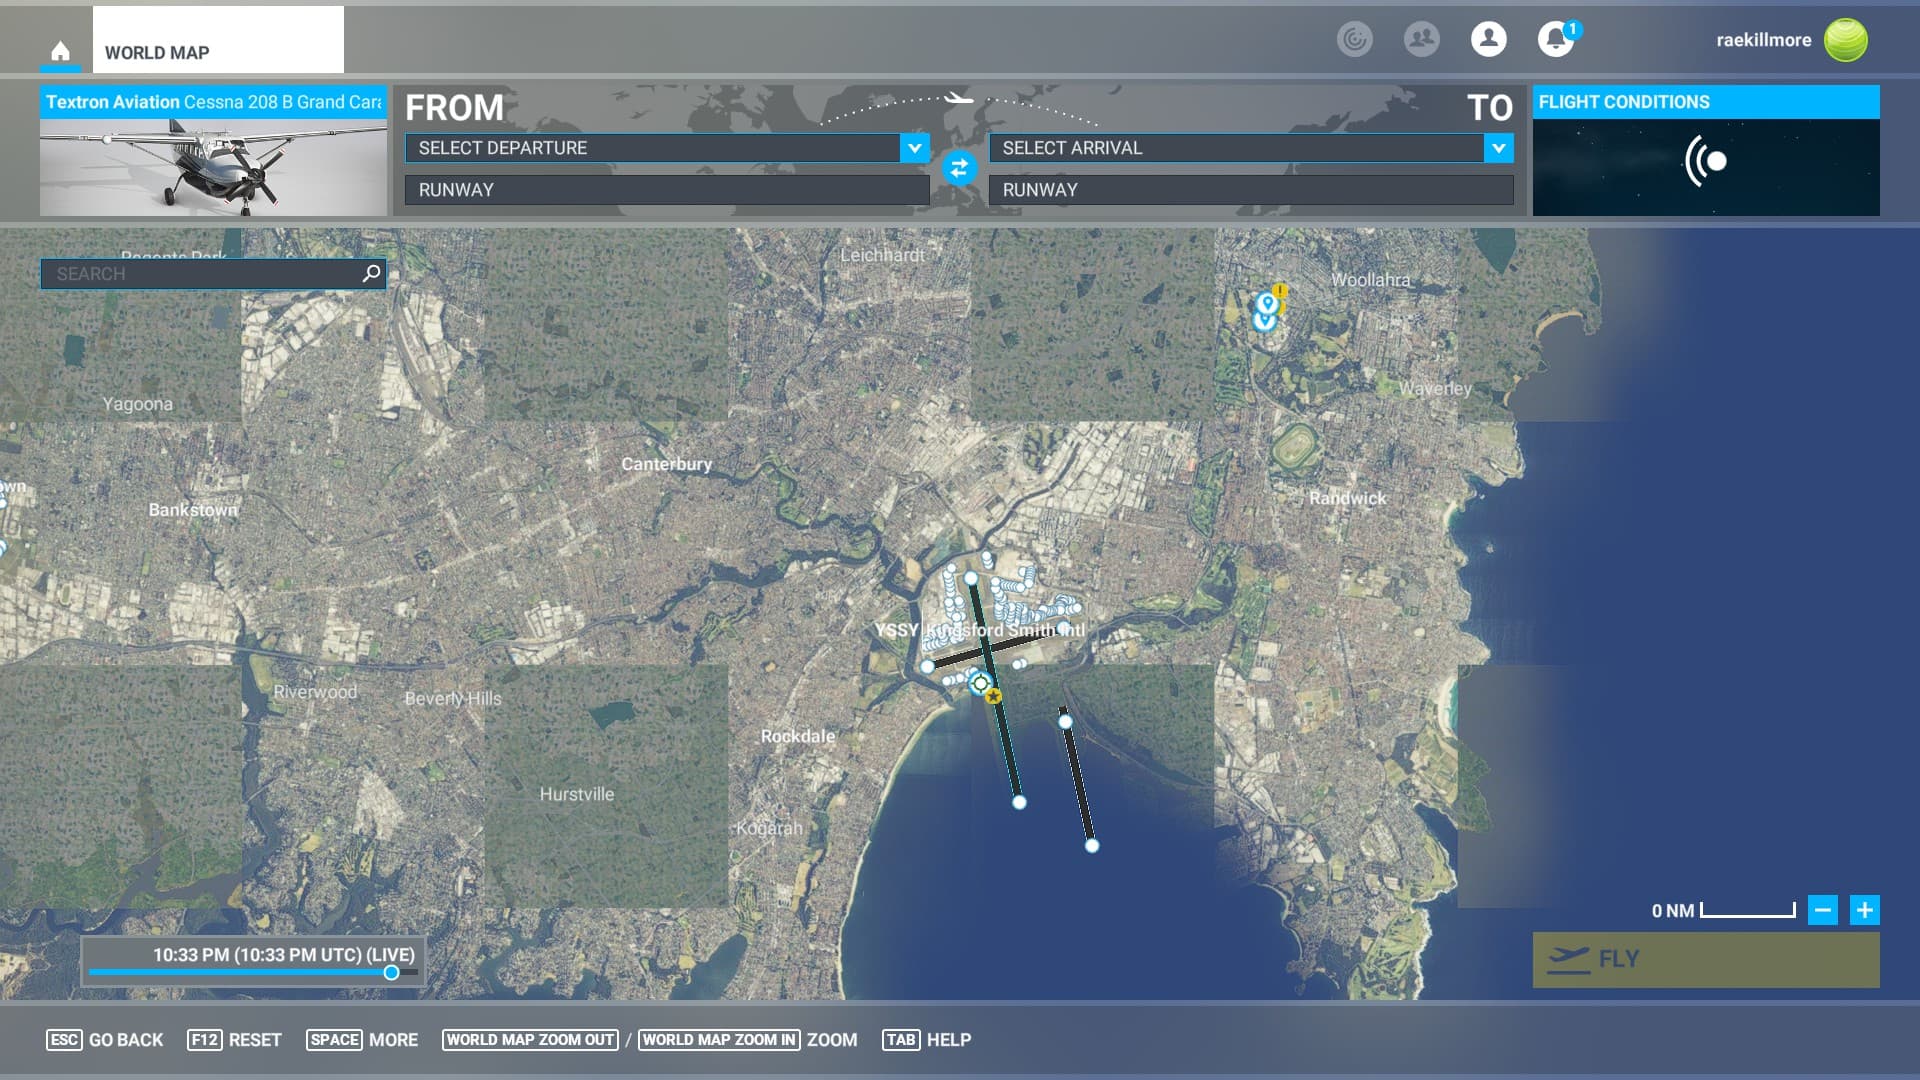Zoom out map with minus button
This screenshot has width=1920, height=1080.
[1823, 910]
